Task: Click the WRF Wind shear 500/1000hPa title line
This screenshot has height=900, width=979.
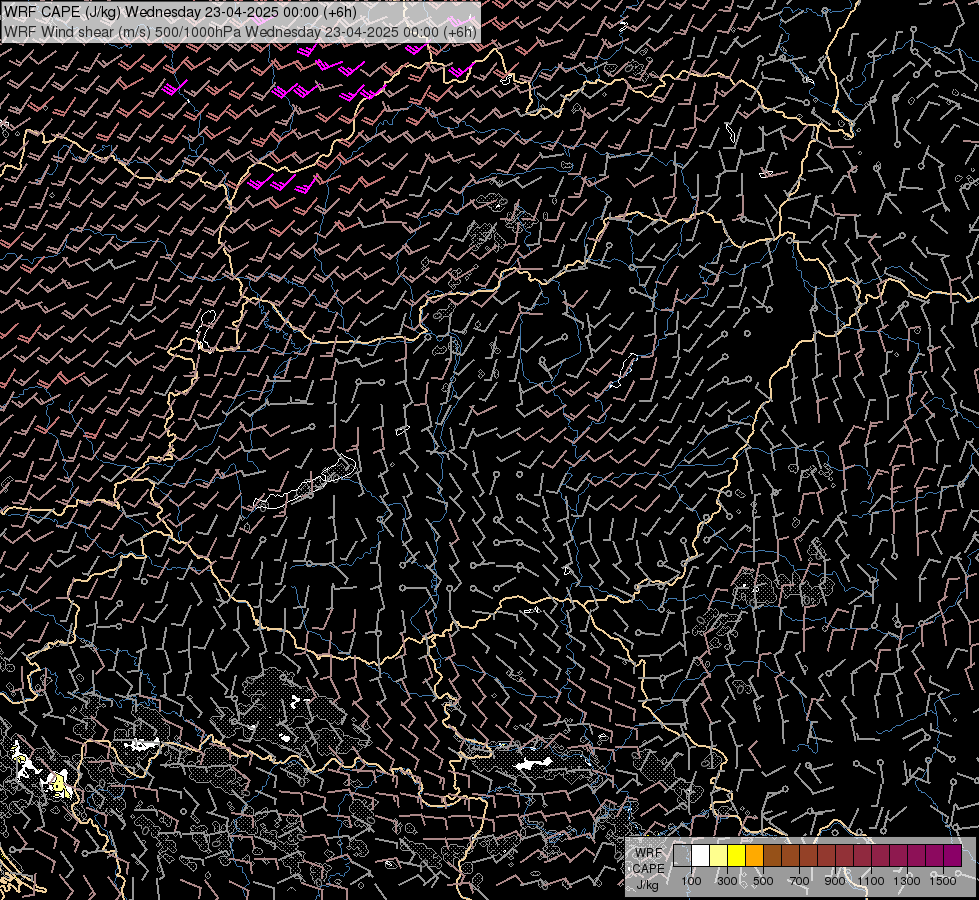Action: pyautogui.click(x=240, y=32)
